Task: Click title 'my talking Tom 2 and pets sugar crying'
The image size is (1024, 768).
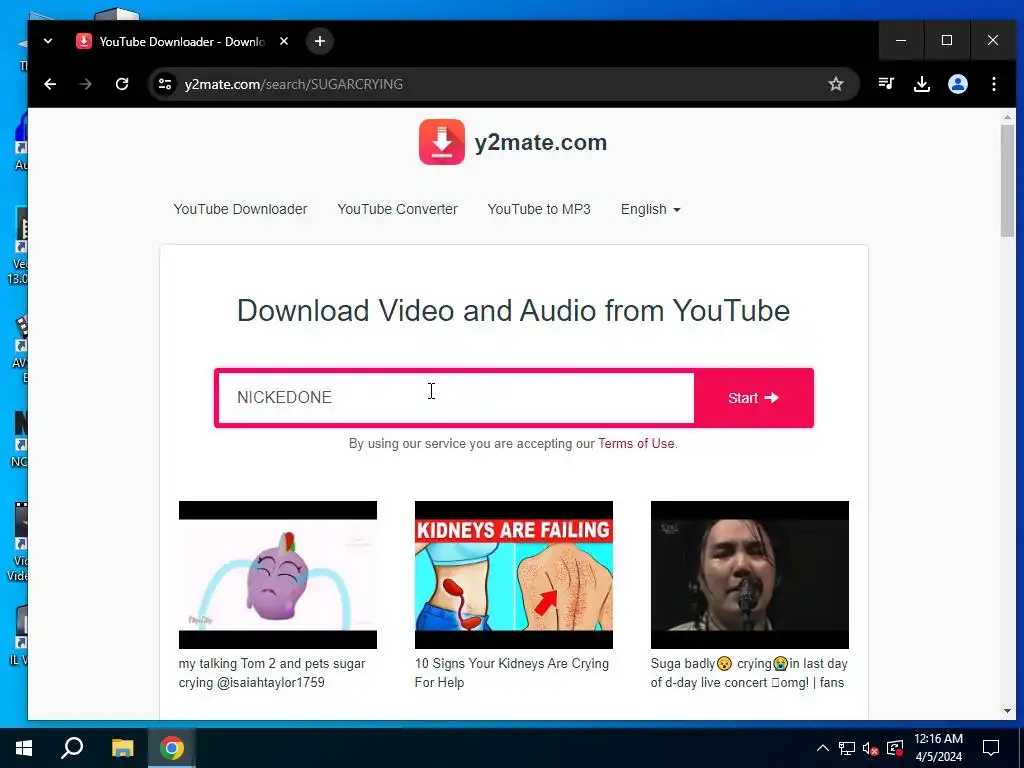Action: click(272, 673)
